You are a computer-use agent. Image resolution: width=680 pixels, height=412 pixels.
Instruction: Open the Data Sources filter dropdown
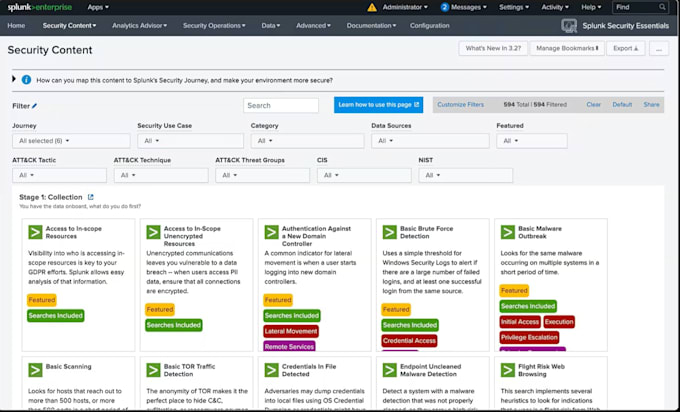click(x=430, y=141)
